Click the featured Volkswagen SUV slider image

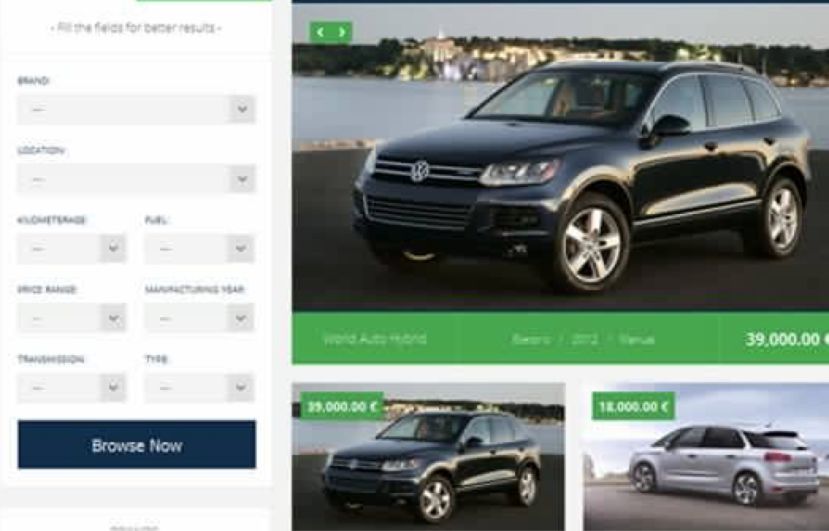click(x=560, y=157)
